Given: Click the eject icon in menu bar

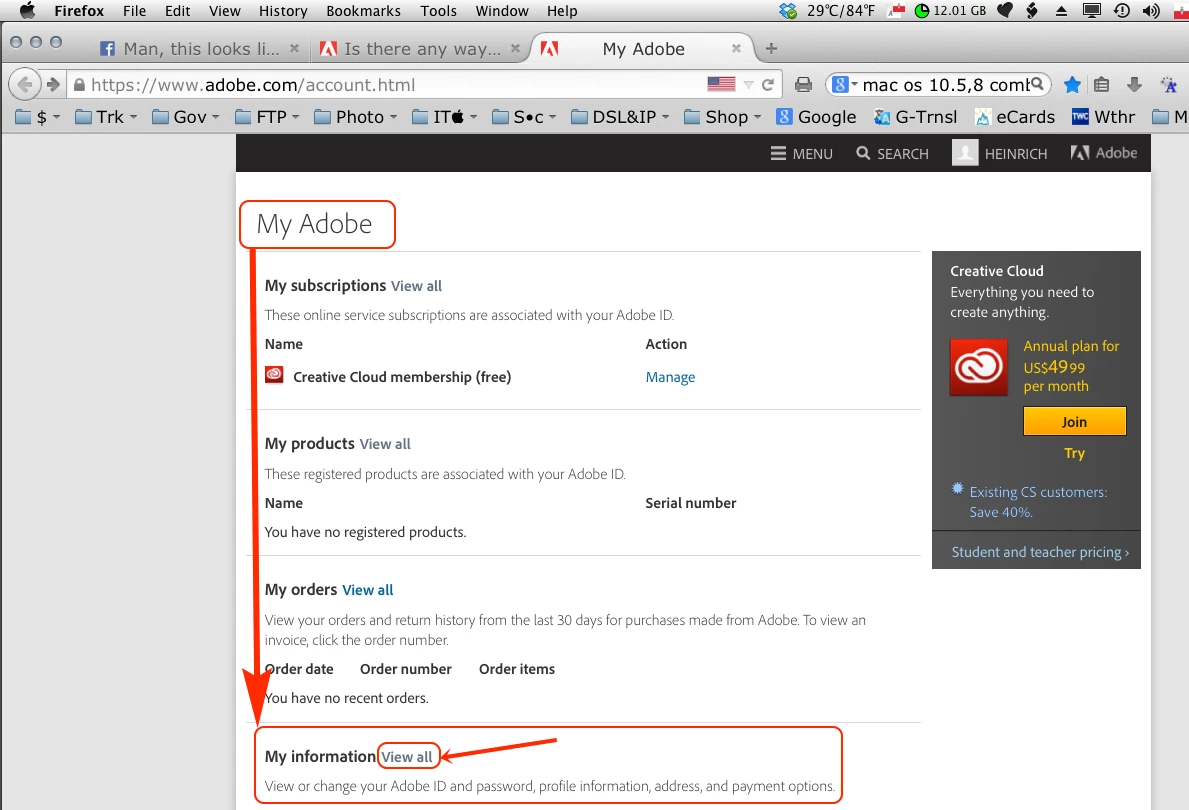Looking at the screenshot, I should [x=1061, y=11].
